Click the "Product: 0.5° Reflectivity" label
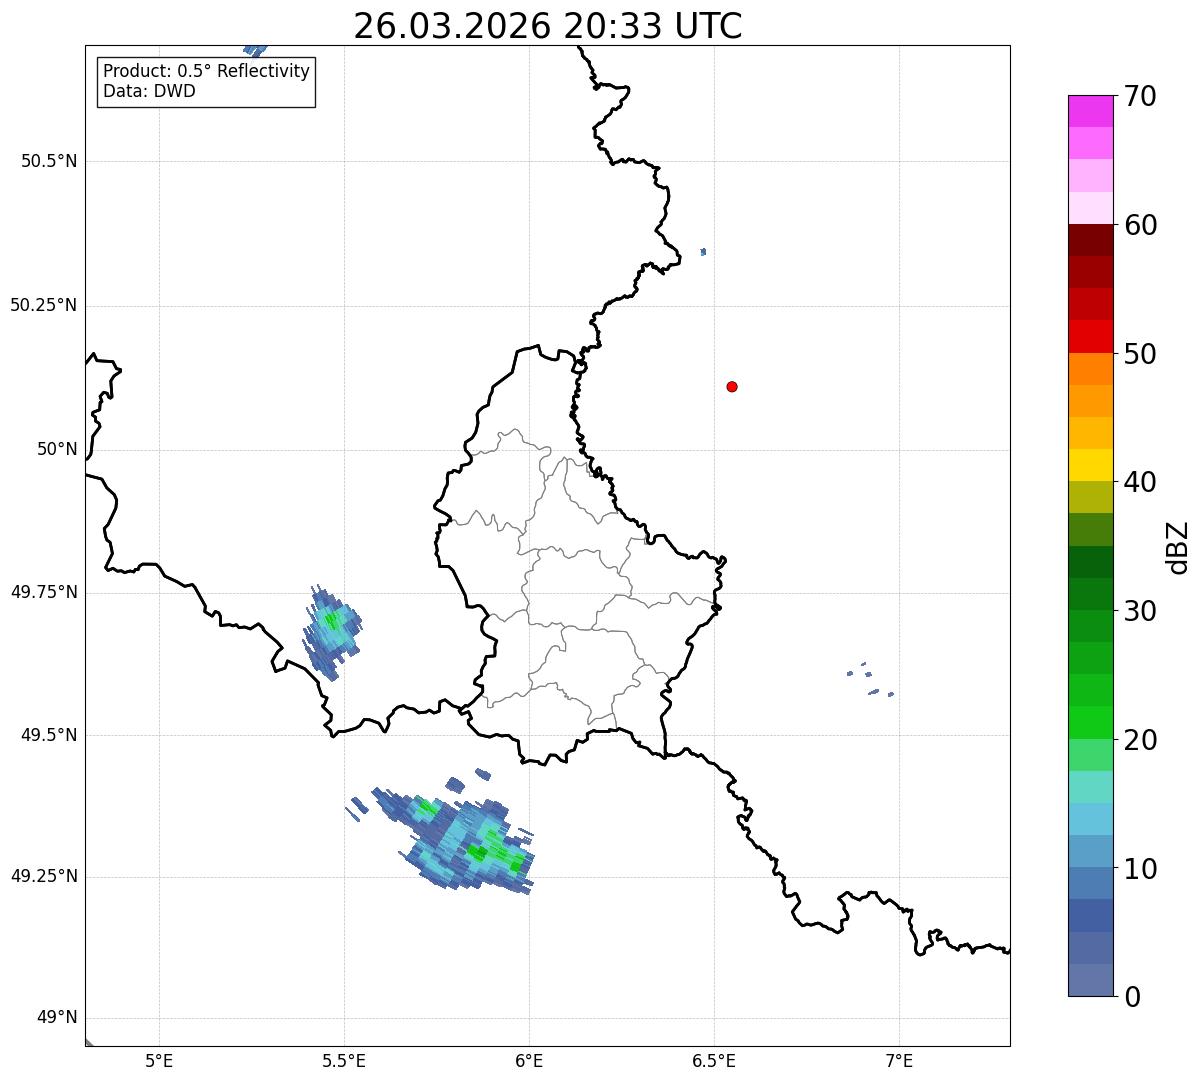The image size is (1202, 1081). (206, 72)
